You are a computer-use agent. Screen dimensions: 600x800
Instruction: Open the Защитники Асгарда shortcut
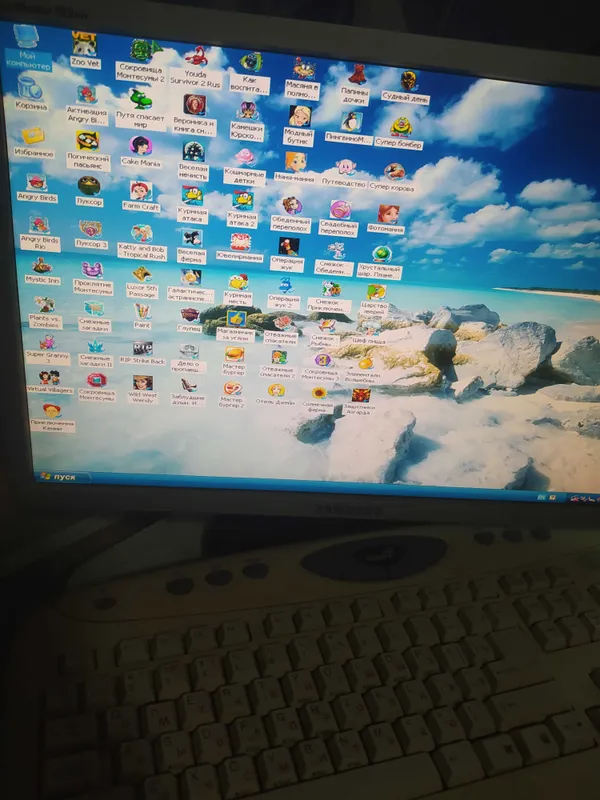click(x=360, y=402)
